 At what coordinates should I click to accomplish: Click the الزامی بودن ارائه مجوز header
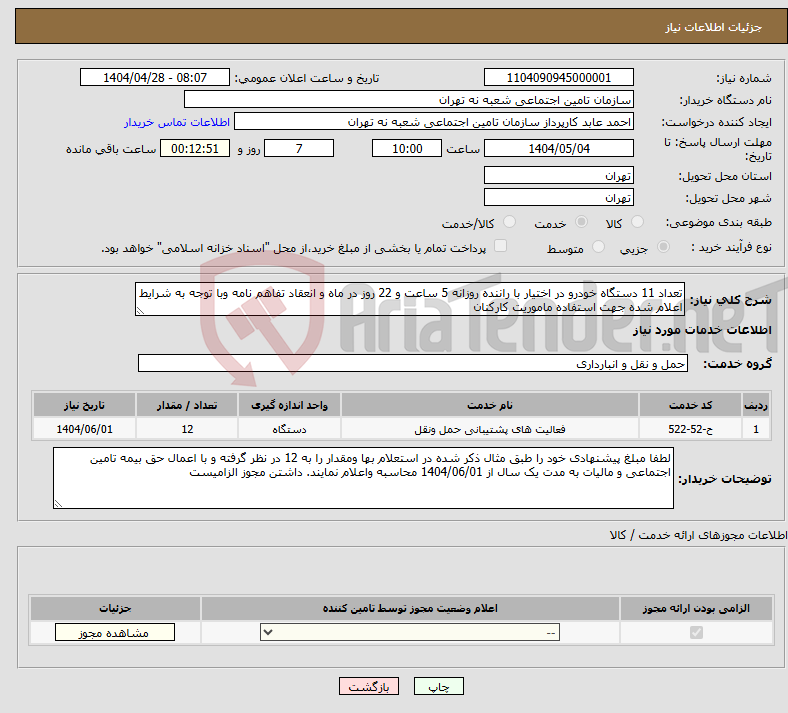(696, 608)
